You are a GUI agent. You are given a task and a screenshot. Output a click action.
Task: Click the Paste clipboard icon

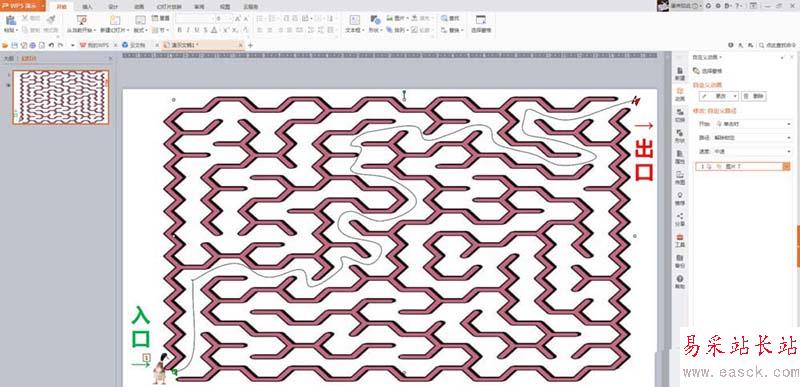(11, 20)
